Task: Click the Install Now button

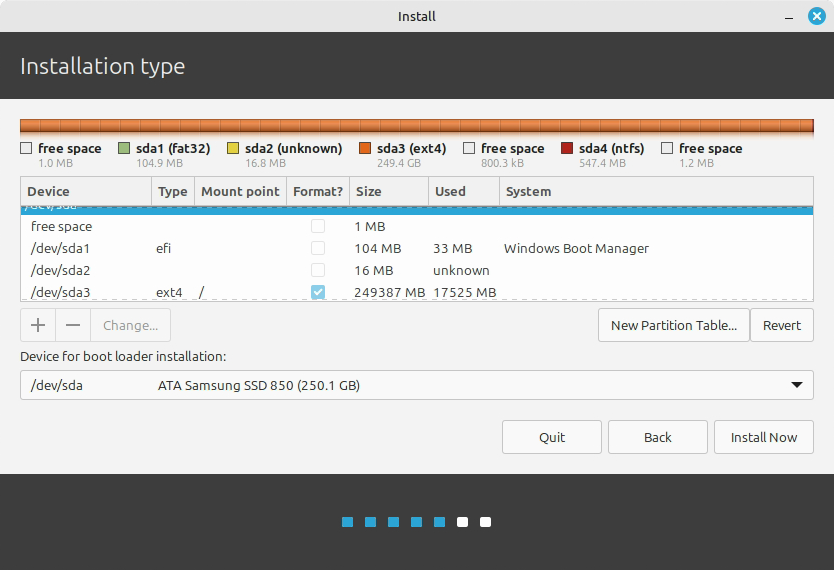Action: (763, 437)
